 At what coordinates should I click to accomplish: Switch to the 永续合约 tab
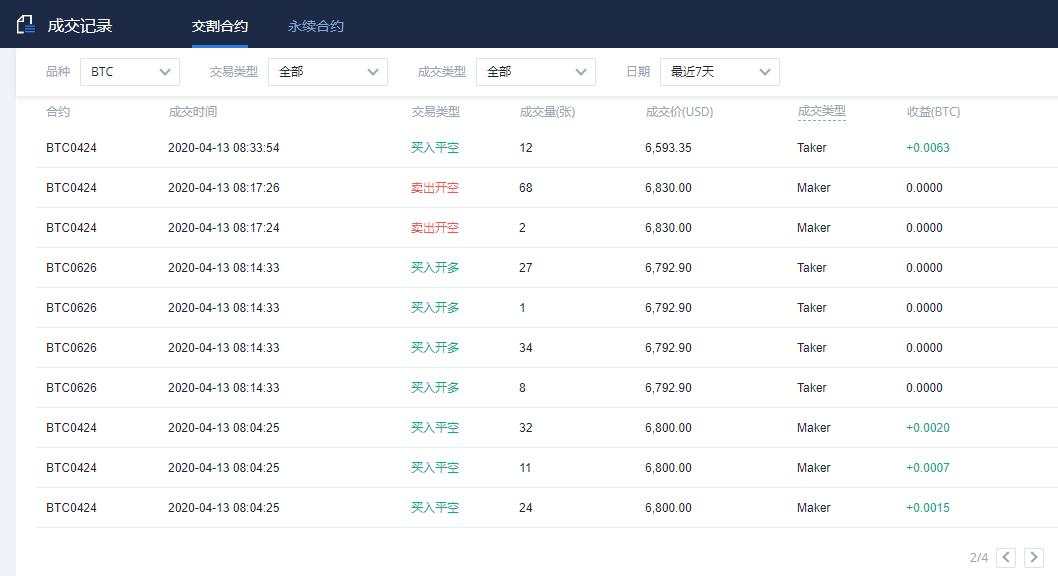[x=316, y=26]
